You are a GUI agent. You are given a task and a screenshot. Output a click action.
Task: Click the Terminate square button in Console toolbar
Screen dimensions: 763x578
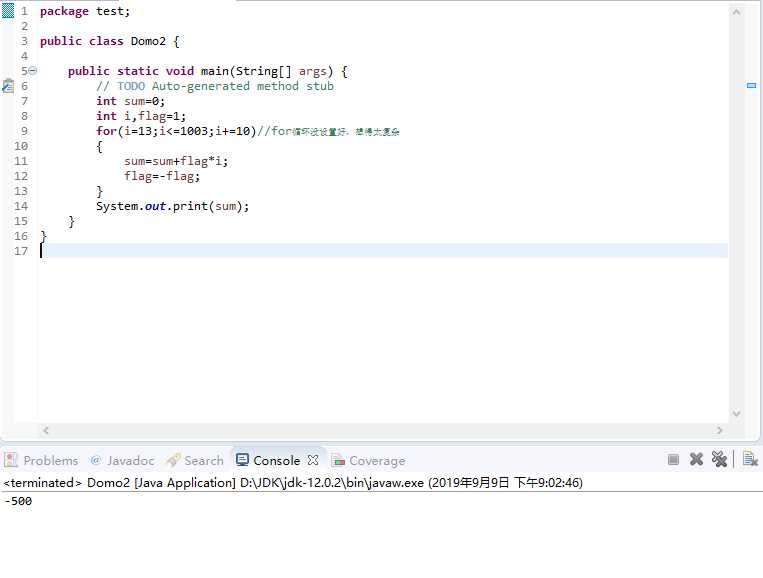pyautogui.click(x=673, y=459)
